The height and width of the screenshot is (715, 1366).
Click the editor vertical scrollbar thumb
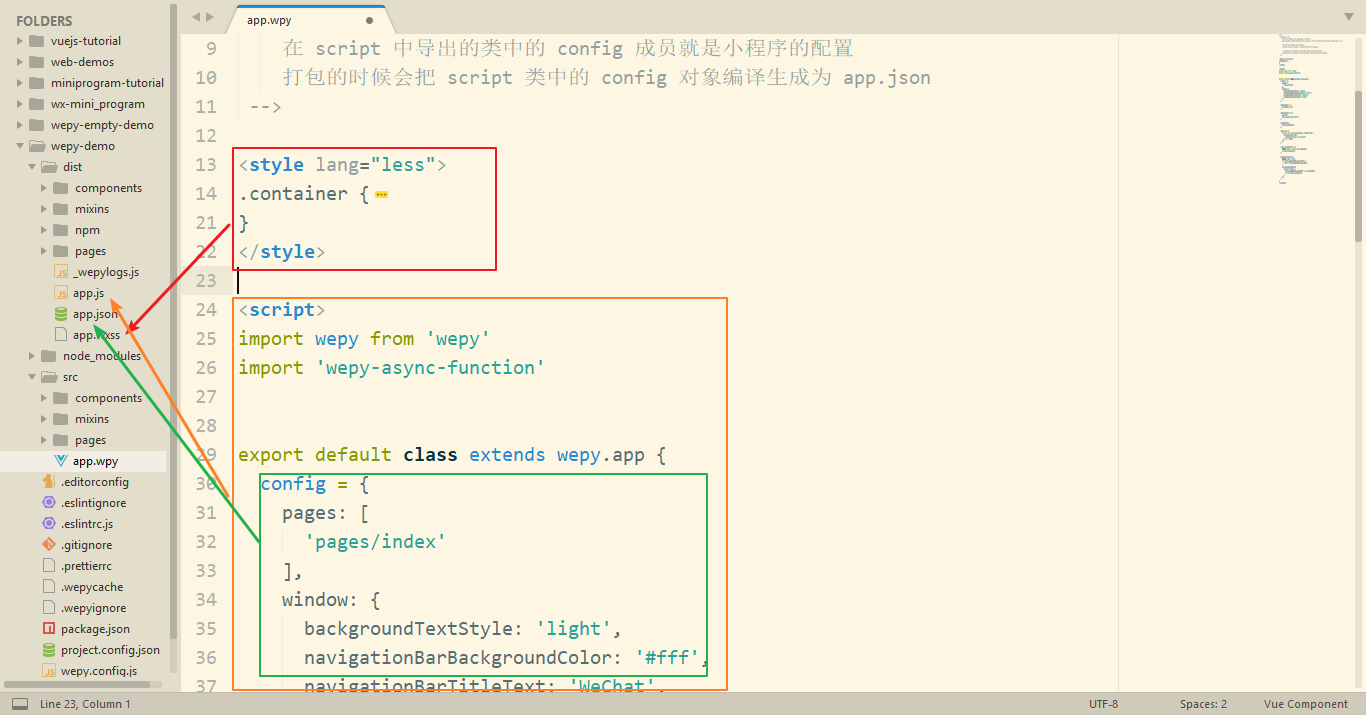pyautogui.click(x=1358, y=165)
